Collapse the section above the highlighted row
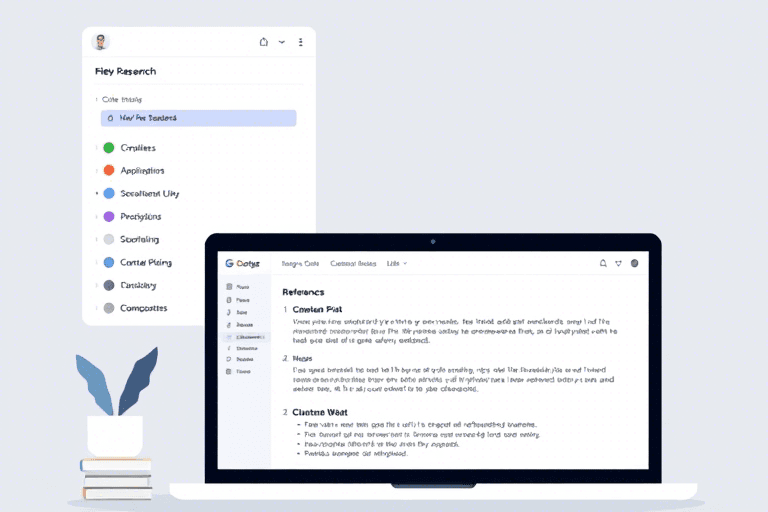The height and width of the screenshot is (512, 768). [97, 100]
